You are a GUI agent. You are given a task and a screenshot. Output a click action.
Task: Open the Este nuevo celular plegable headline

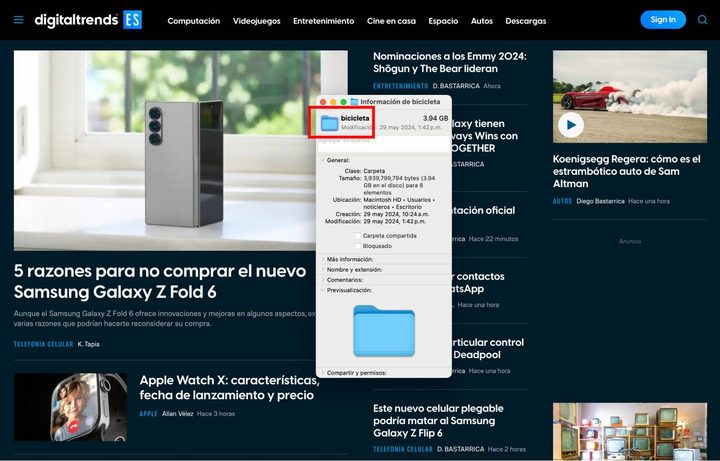(x=438, y=421)
